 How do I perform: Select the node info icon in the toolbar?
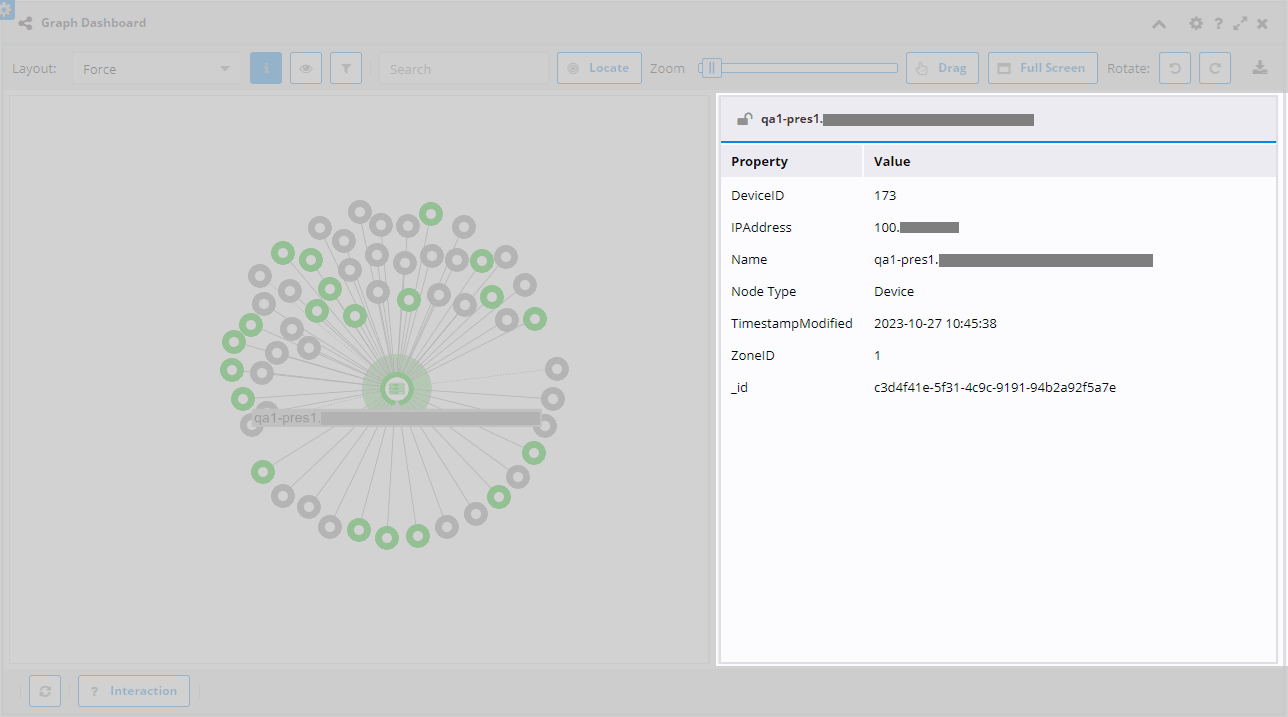pos(265,67)
